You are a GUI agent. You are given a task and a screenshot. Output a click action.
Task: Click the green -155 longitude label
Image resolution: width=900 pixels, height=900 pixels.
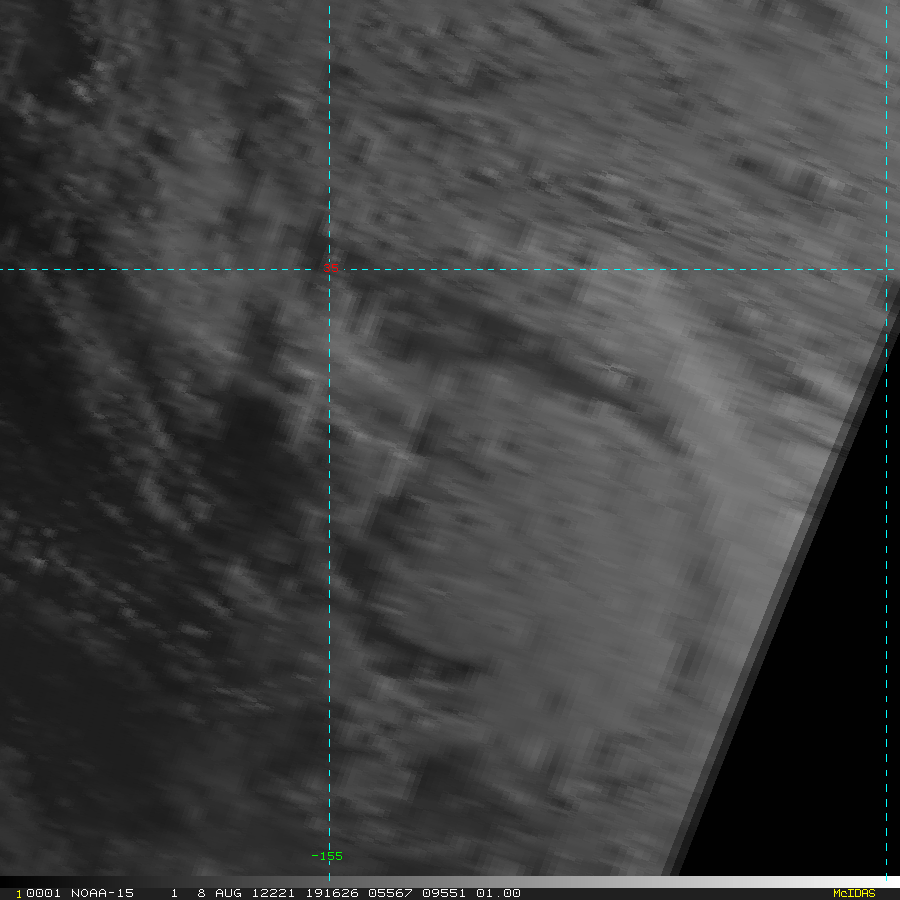(x=327, y=856)
